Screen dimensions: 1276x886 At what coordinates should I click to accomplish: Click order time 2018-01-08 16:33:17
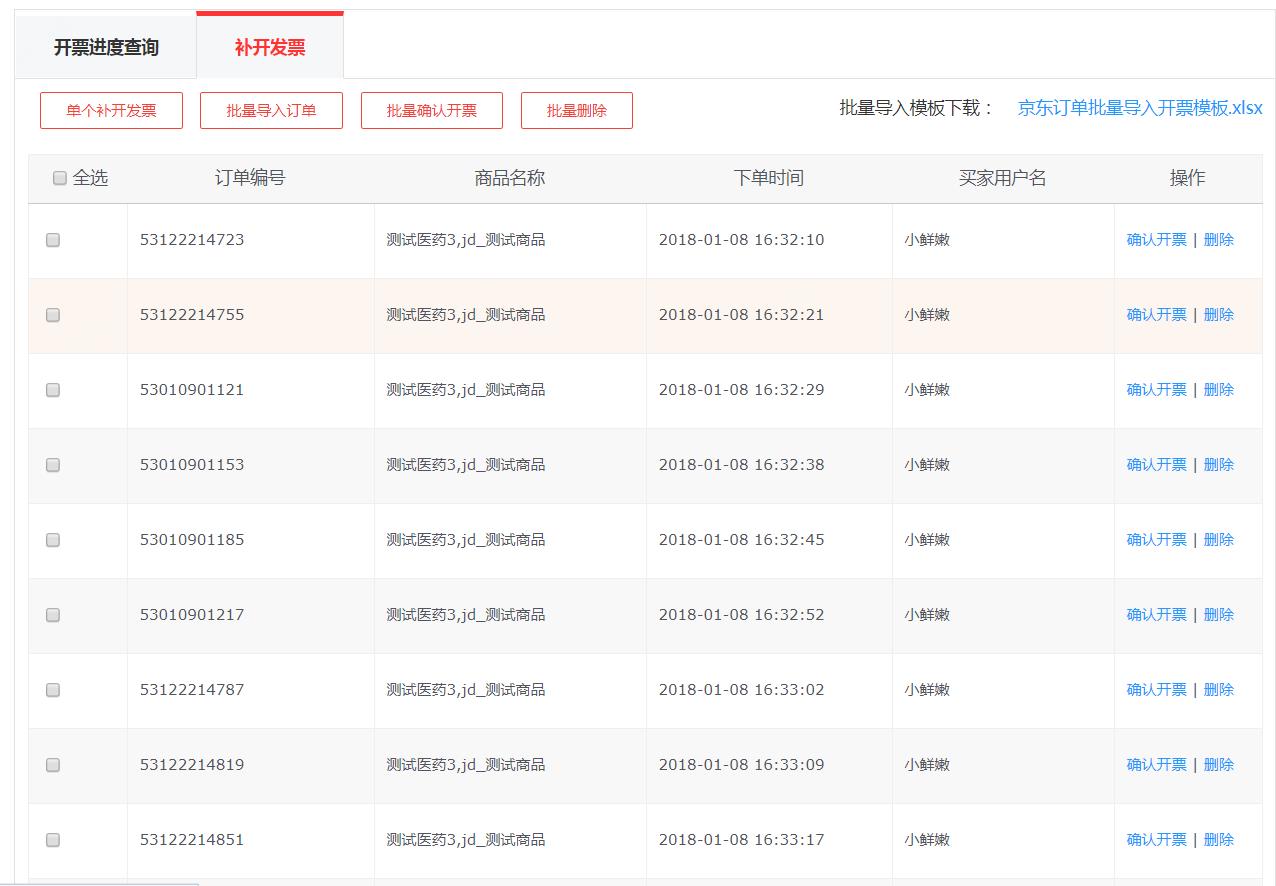click(742, 840)
